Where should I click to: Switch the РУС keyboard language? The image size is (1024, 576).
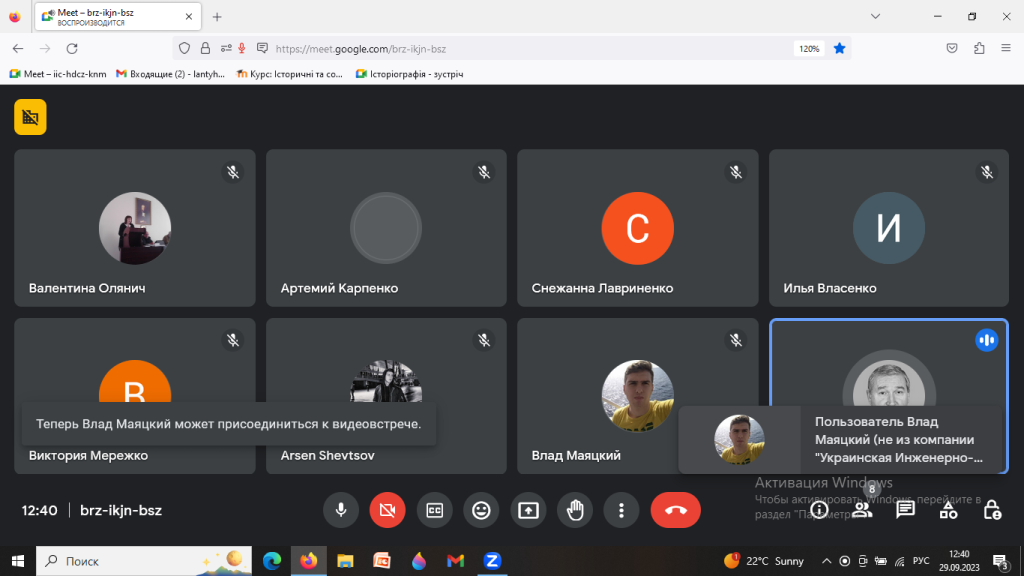coord(921,561)
